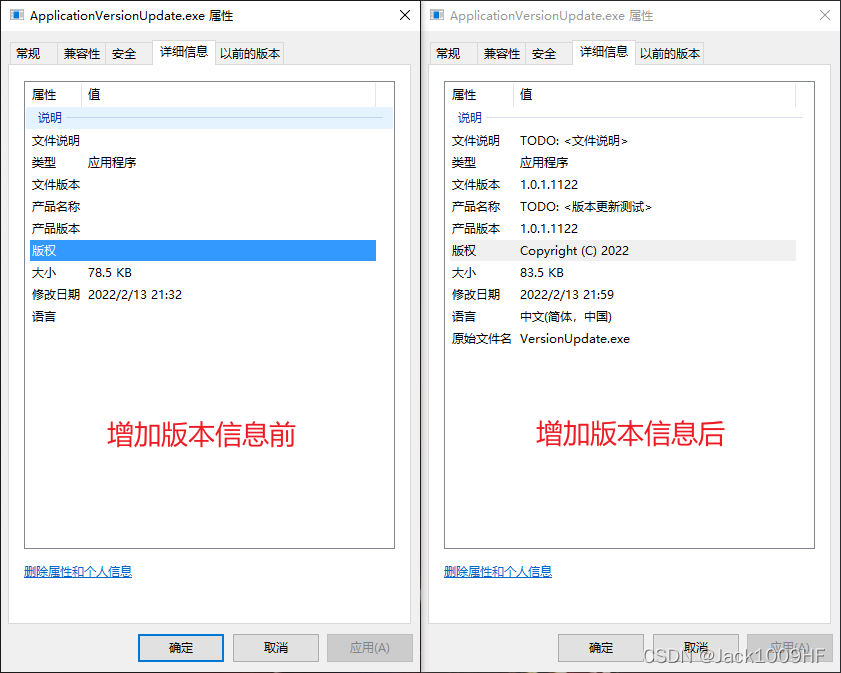The image size is (841, 673).
Task: Click 删除属性和个人信息 link in left window
Action: [x=78, y=572]
